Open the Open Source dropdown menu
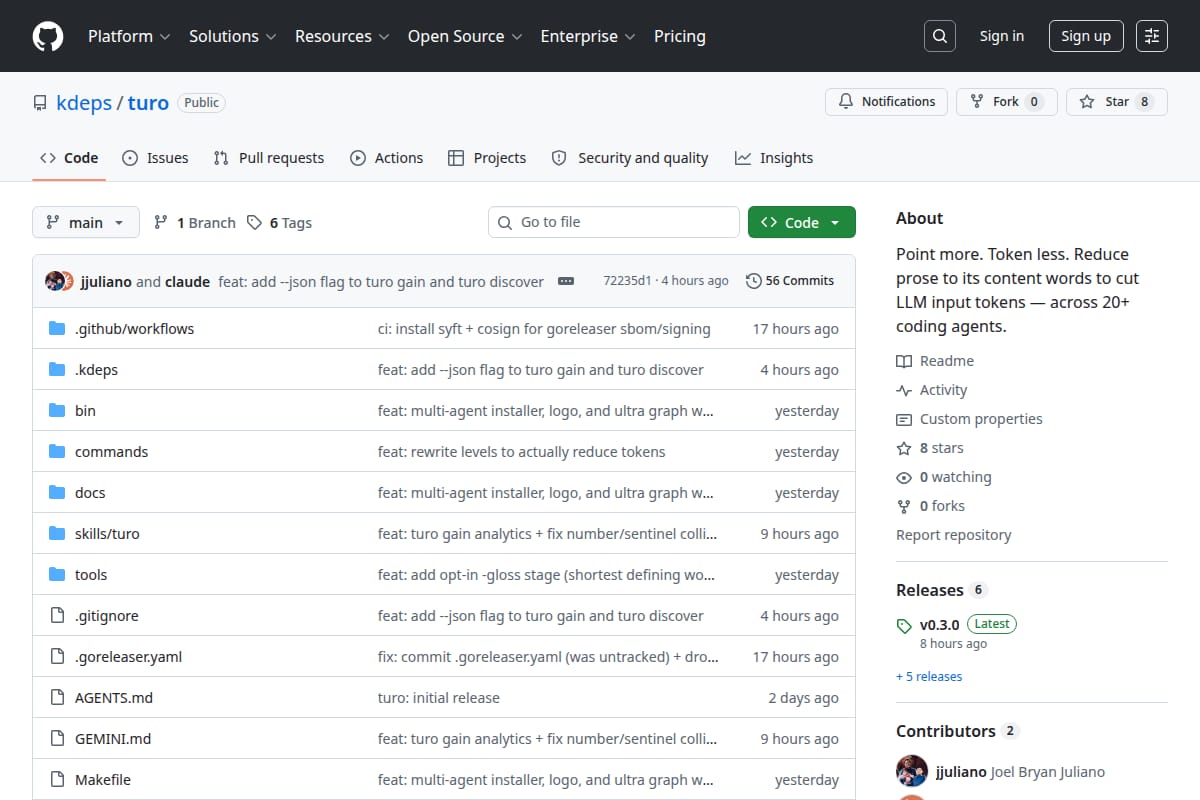The width and height of the screenshot is (1200, 800). point(465,36)
